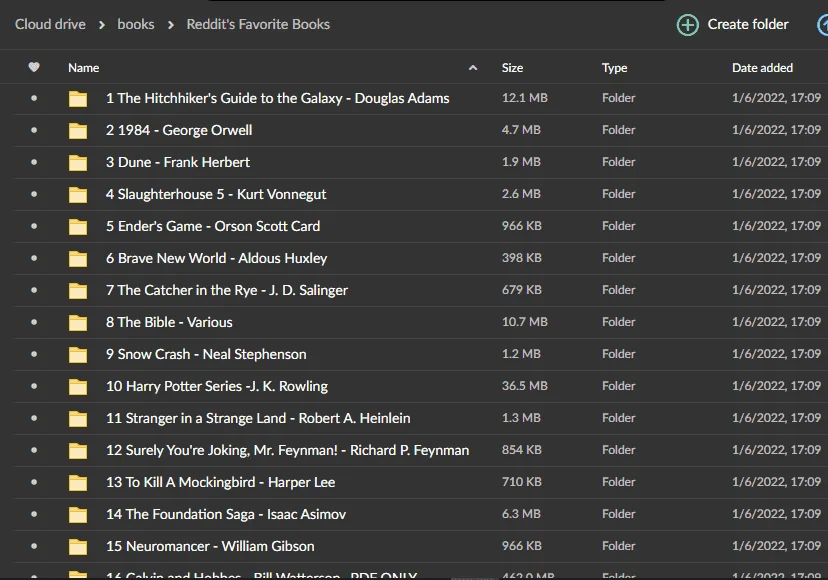The height and width of the screenshot is (580, 828).
Task: Select 5 Ender's Game - Orson Scott Card name
Action: point(213,226)
